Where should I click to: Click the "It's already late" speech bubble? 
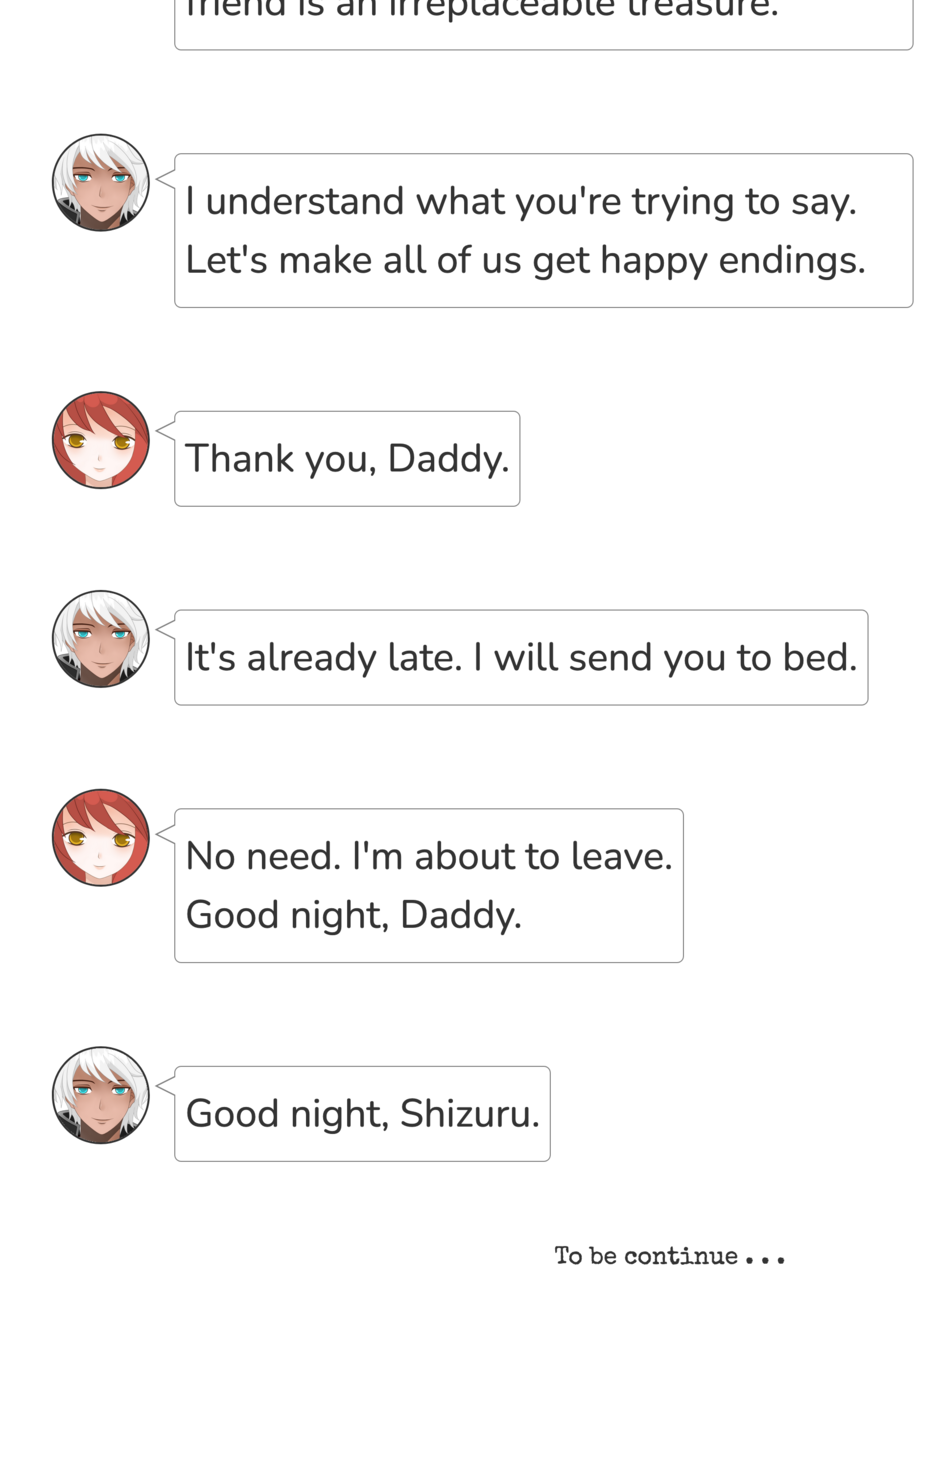click(x=521, y=658)
